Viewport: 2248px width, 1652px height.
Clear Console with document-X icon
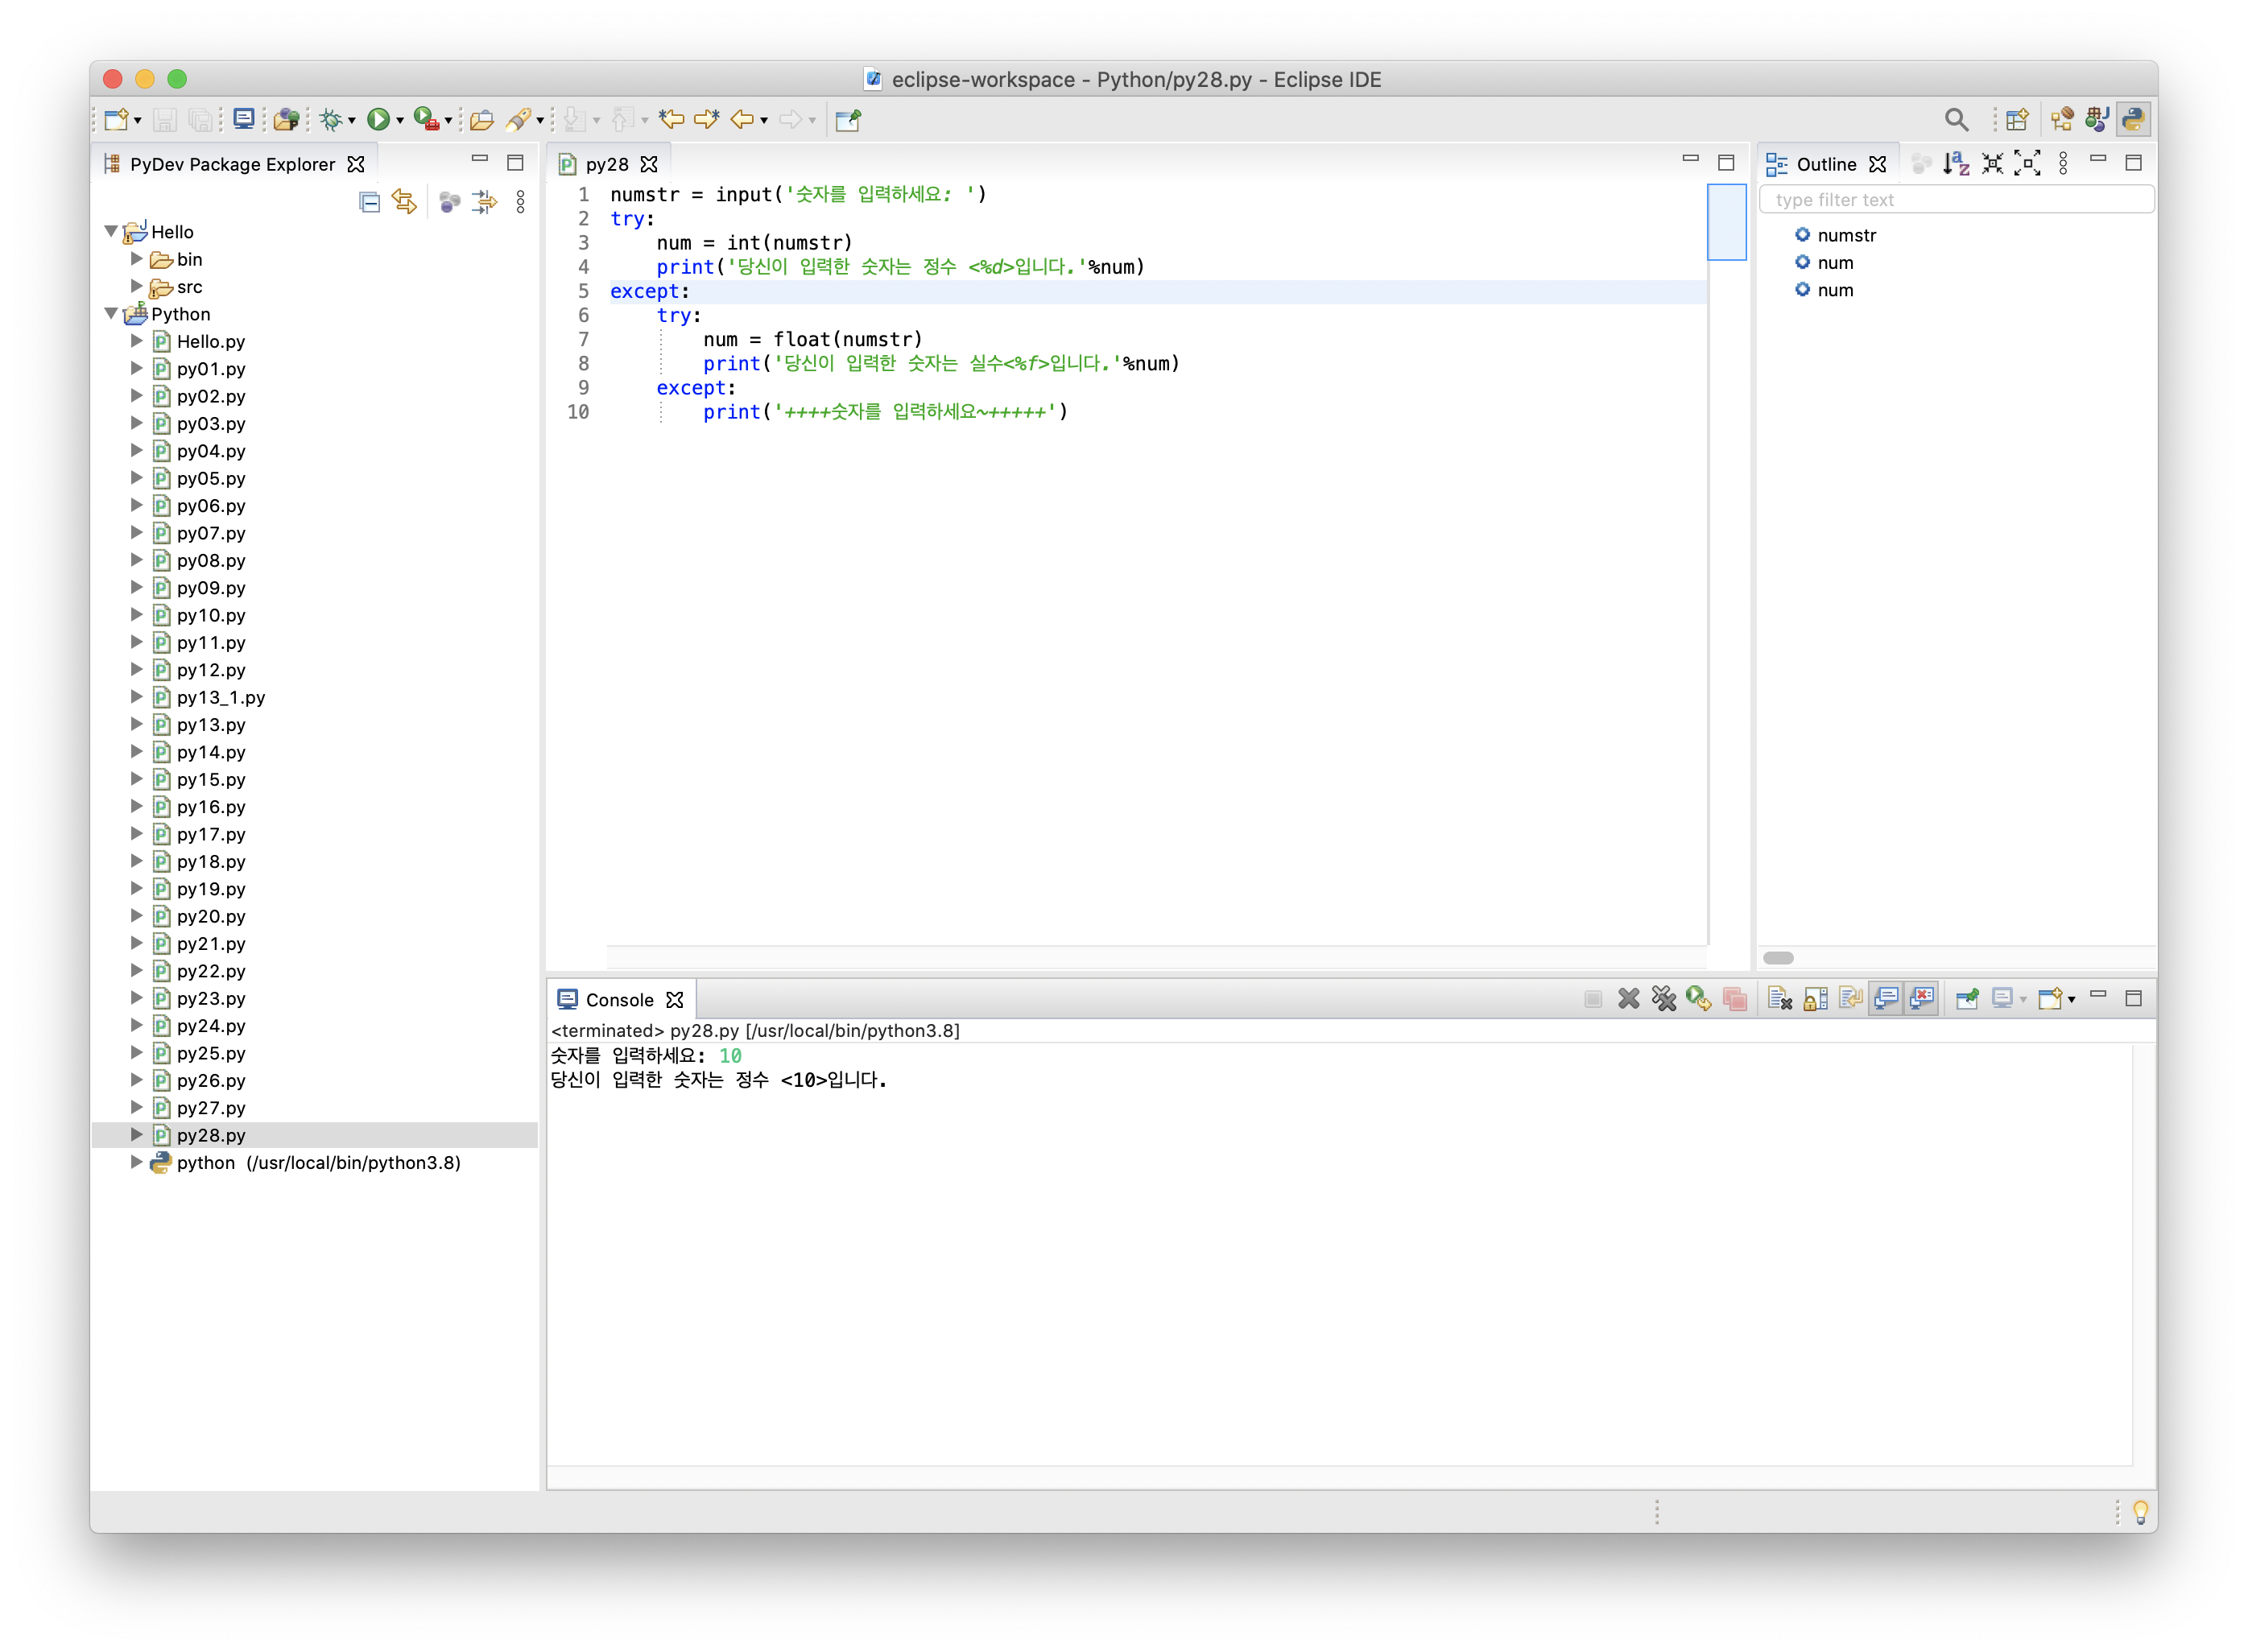[x=1779, y=999]
